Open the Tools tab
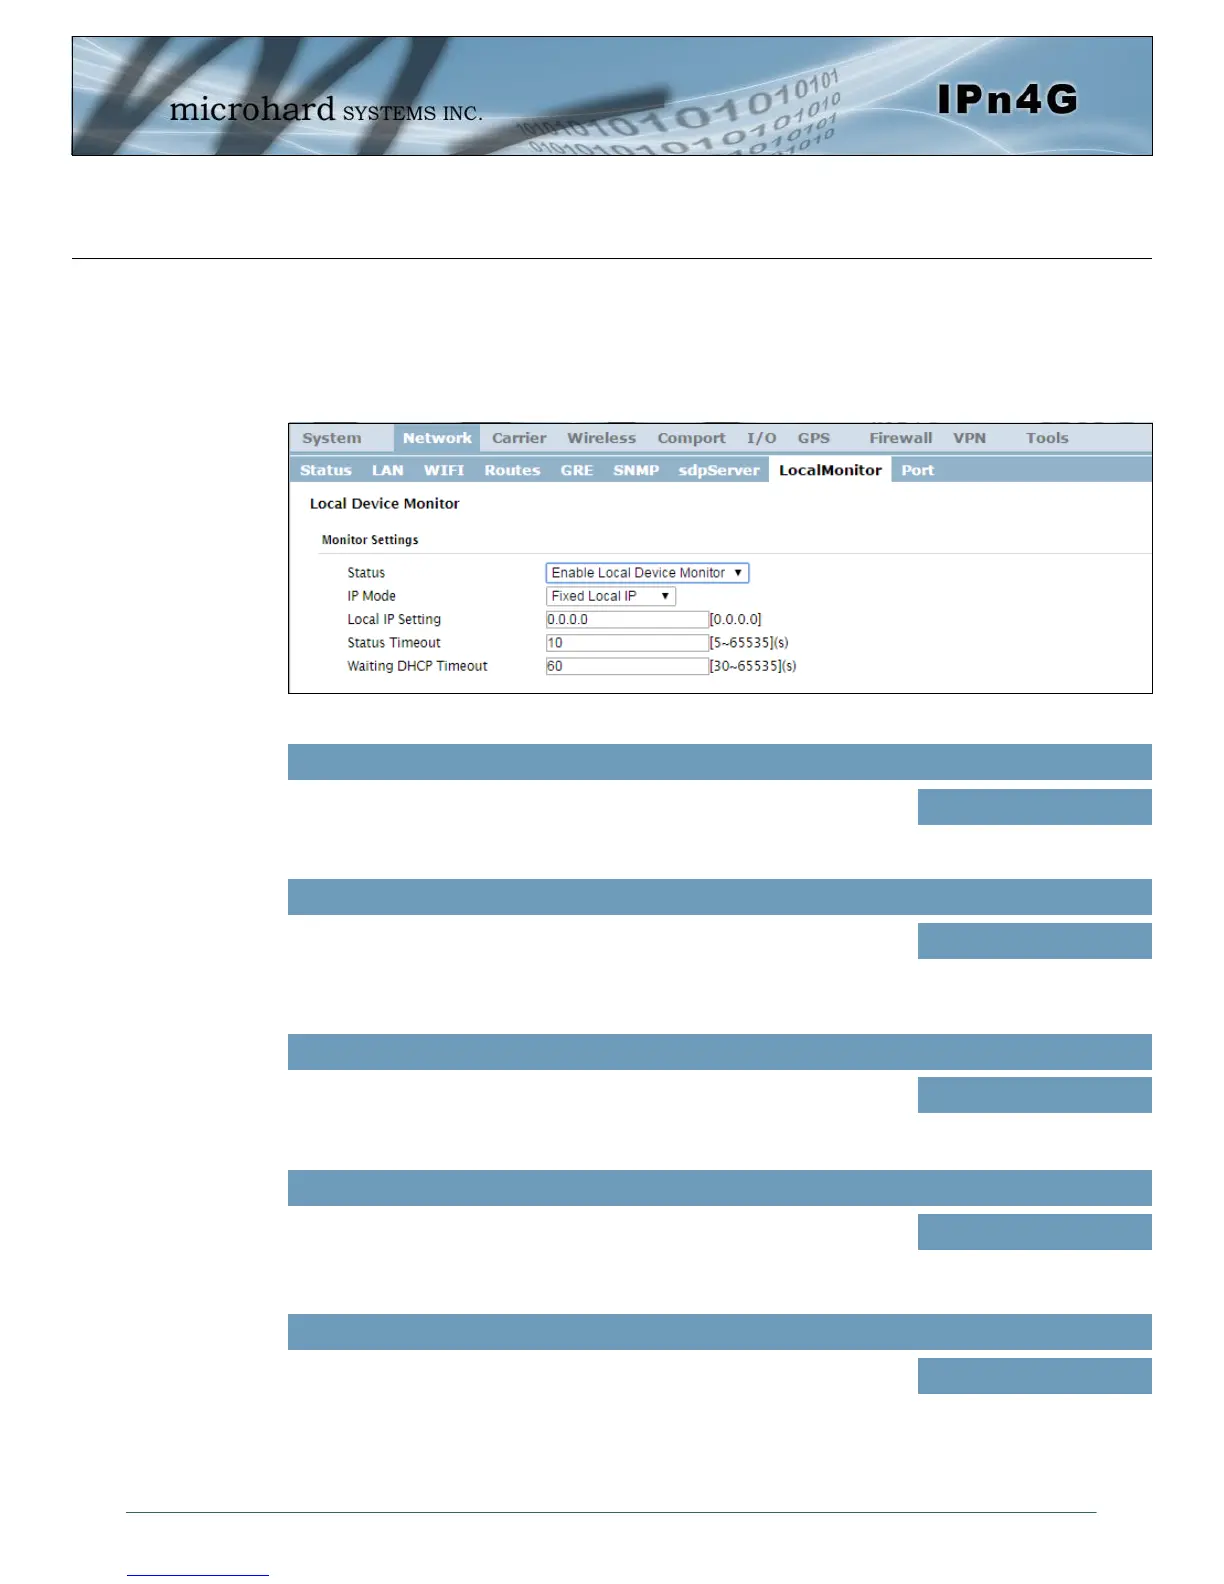Viewport: 1224px width, 1584px height. tap(1047, 438)
